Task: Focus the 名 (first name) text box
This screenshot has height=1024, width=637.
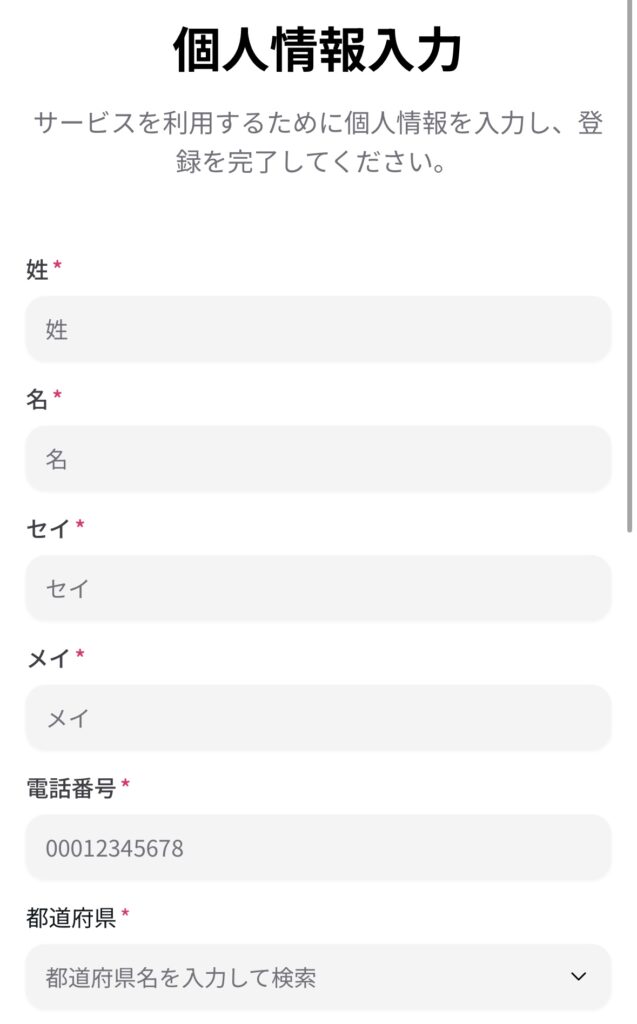Action: click(x=318, y=459)
